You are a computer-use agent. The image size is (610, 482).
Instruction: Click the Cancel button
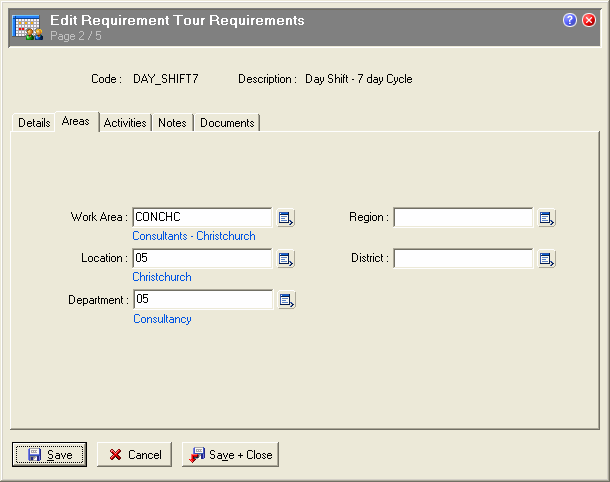click(134, 454)
